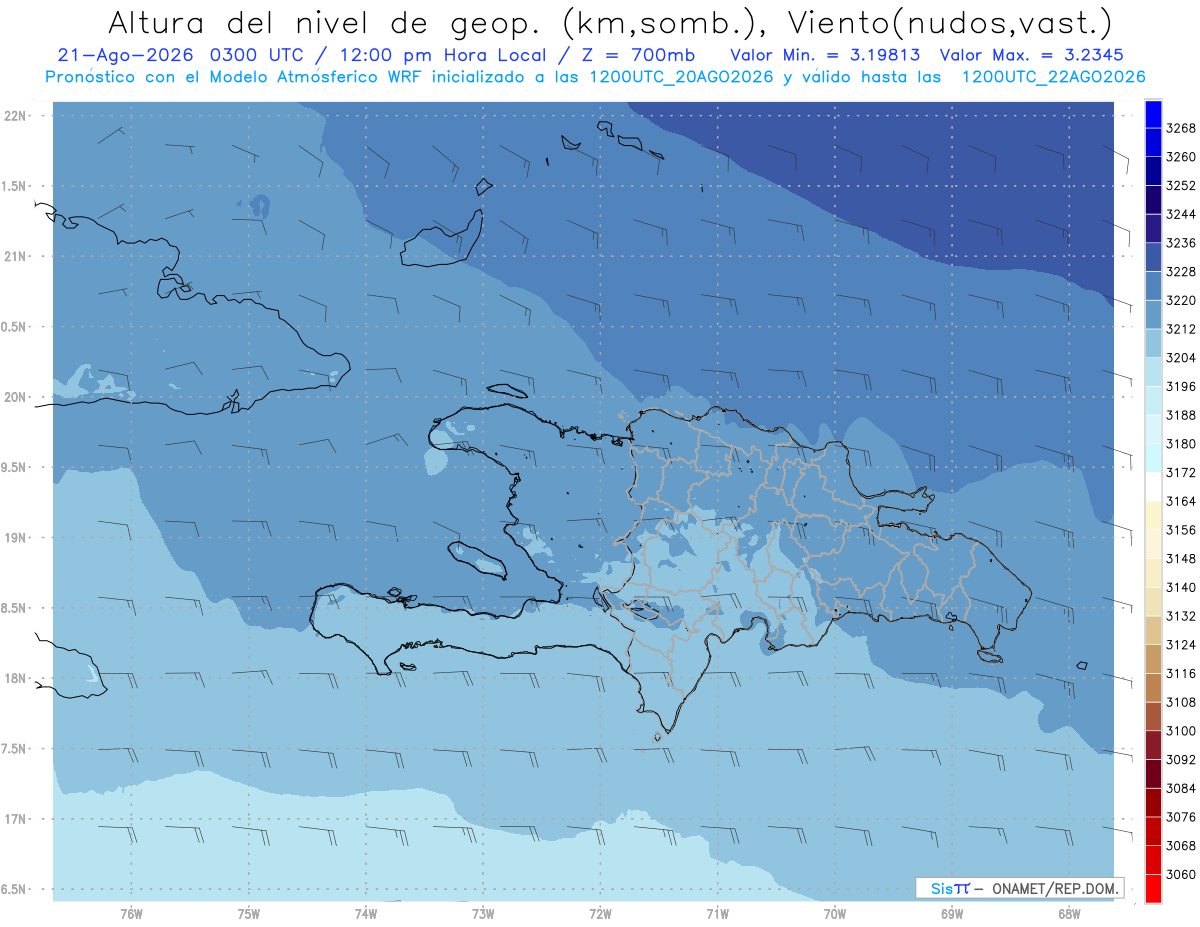
Task: Click the 74W longitude axis label
Action: 366,912
